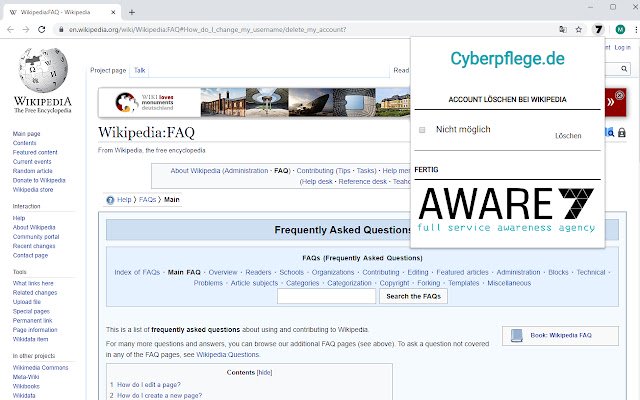
Task: Open a new browser tab
Action: pos(131,12)
